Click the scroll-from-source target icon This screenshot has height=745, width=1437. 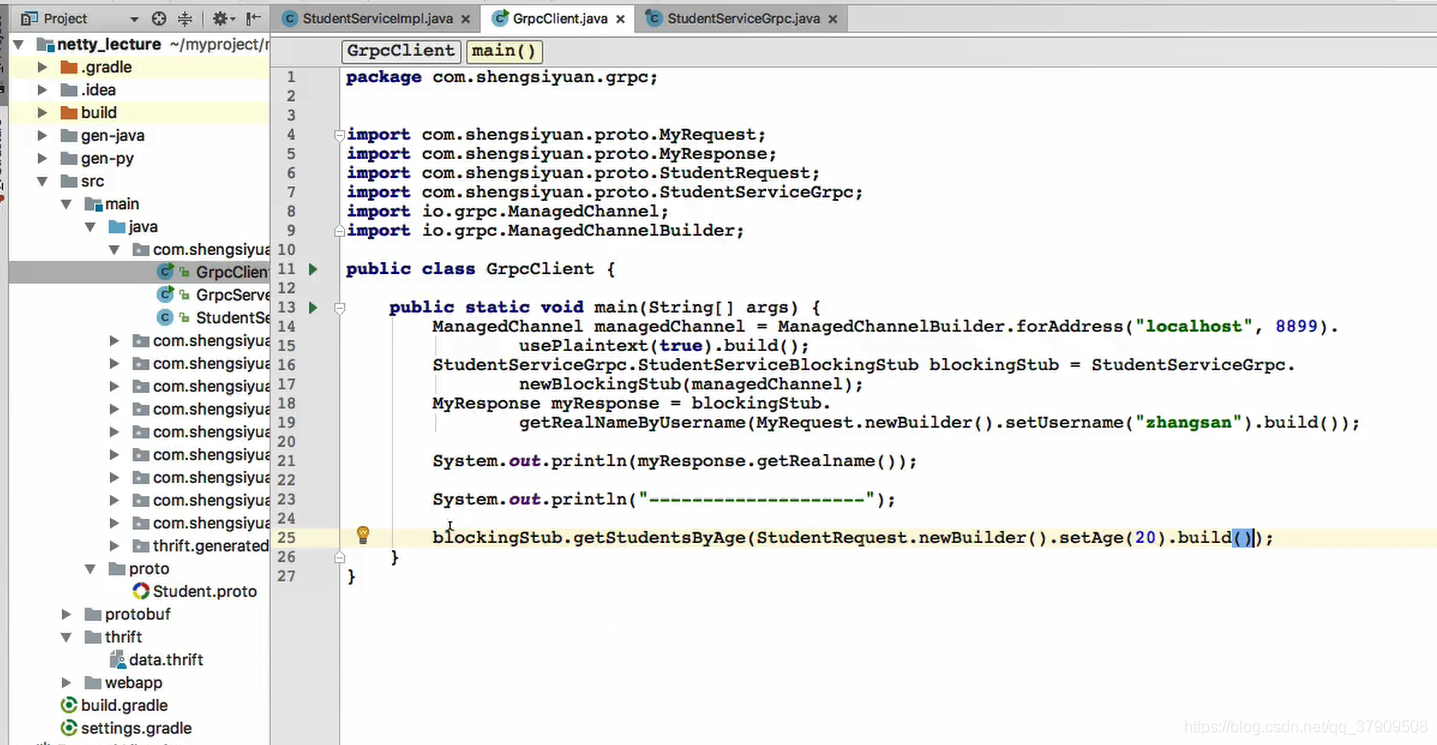pyautogui.click(x=159, y=19)
